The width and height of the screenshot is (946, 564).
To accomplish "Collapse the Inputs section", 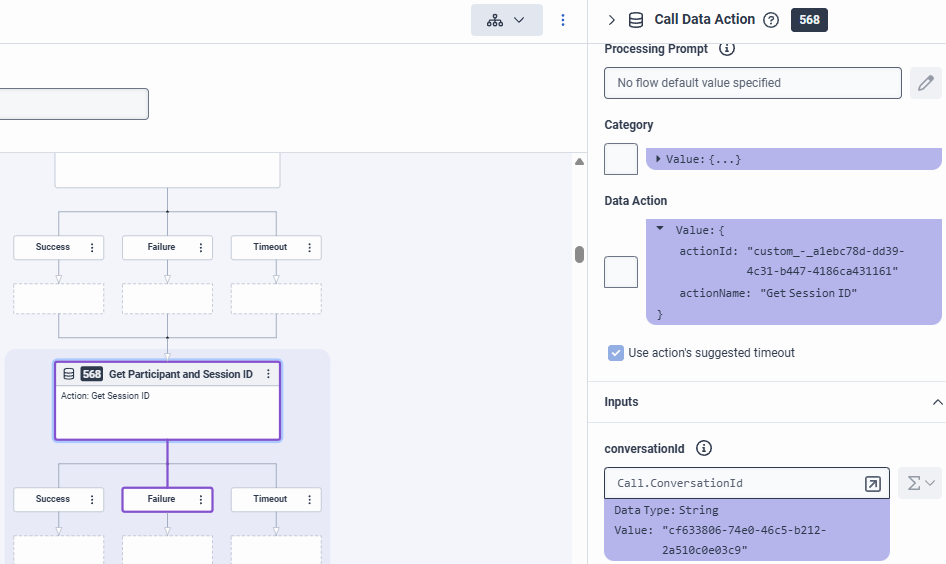I will [937, 402].
